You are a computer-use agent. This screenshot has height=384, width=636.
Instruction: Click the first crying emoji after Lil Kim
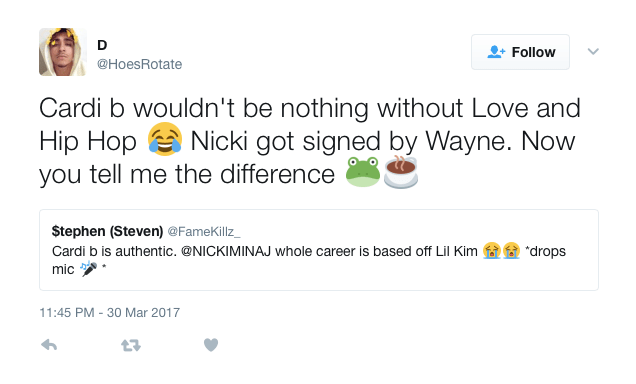click(491, 251)
